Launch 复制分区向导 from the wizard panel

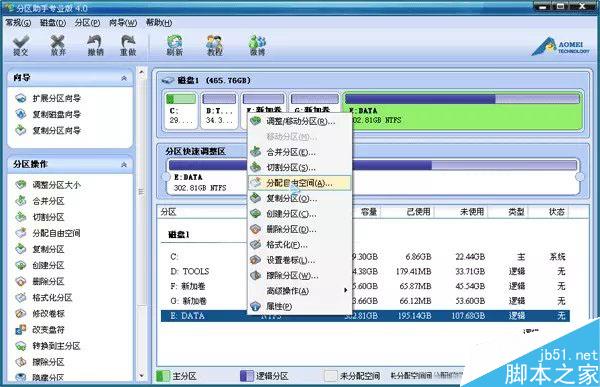(x=48, y=131)
